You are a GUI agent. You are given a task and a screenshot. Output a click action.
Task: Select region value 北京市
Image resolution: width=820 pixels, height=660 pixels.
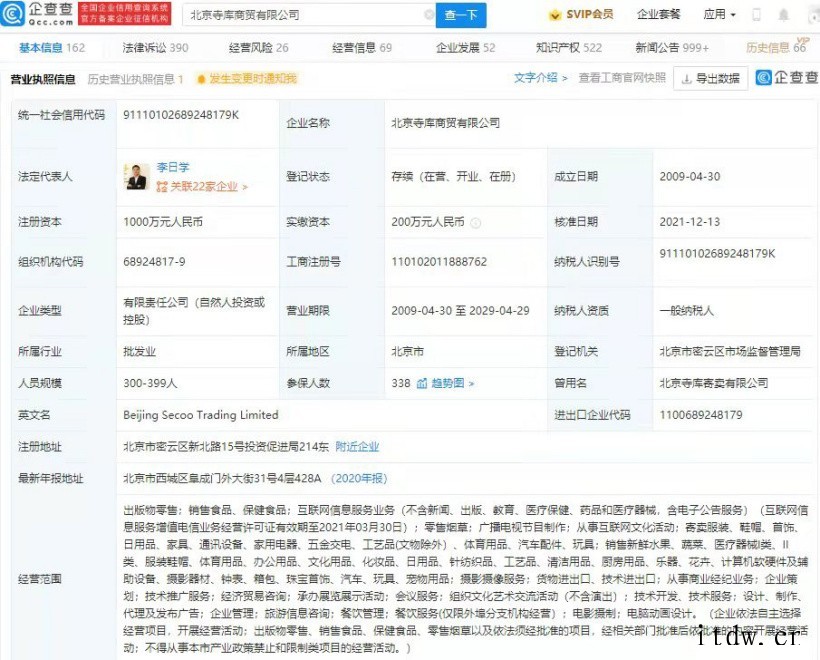tap(407, 351)
